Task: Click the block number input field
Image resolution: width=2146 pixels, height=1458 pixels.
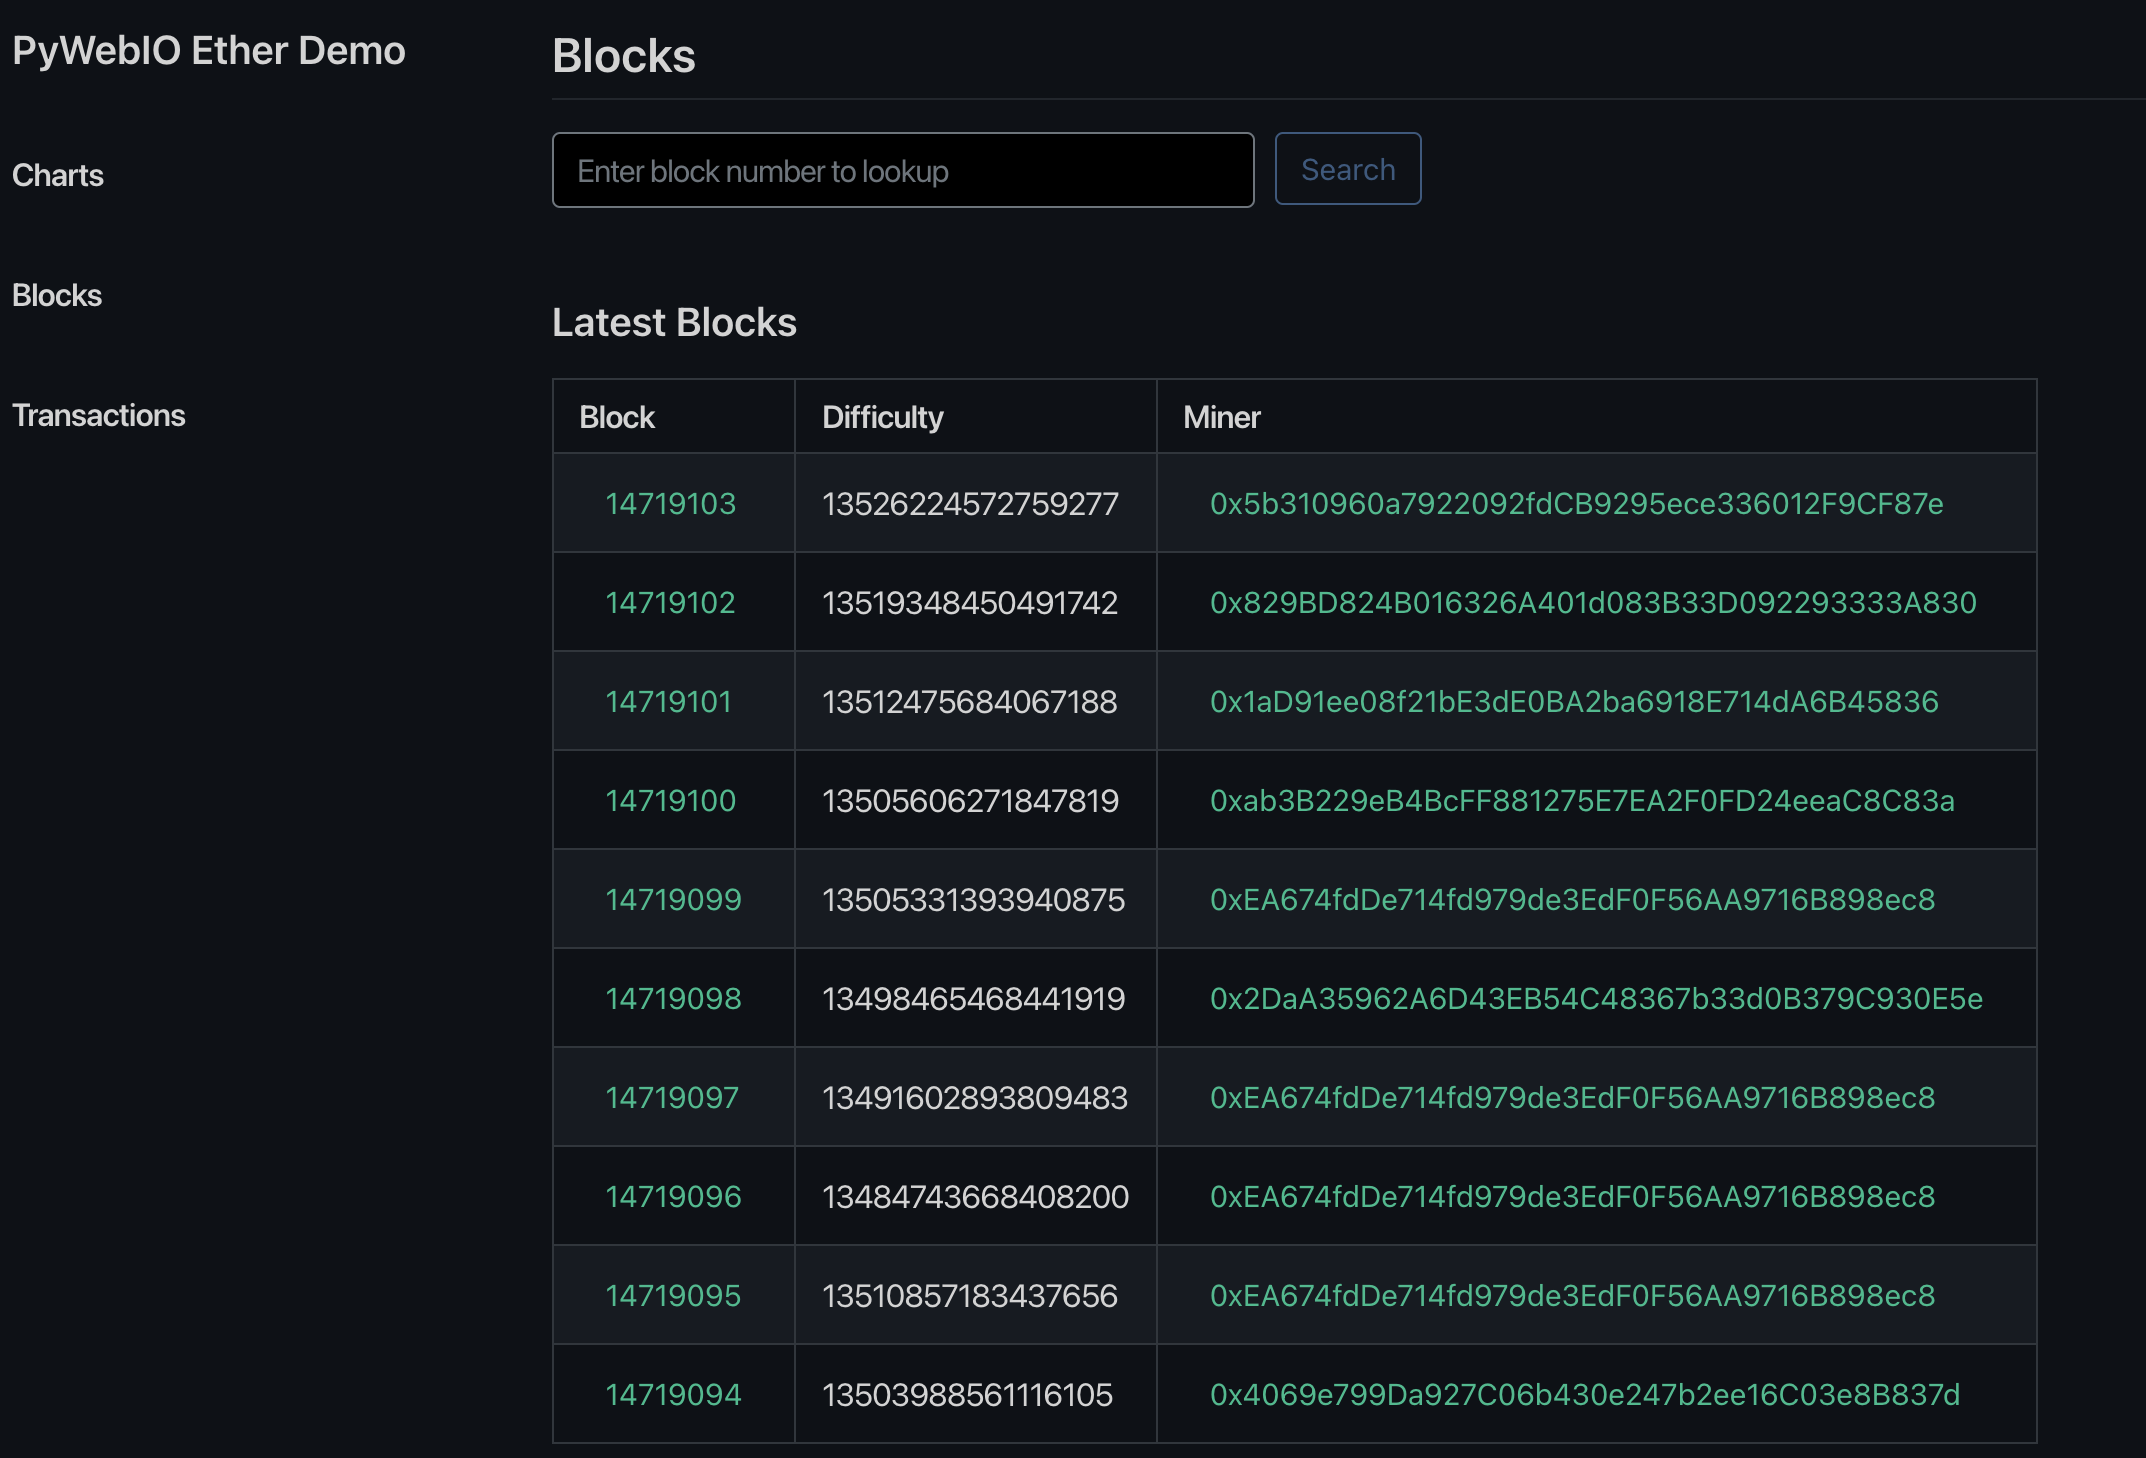Action: pos(901,169)
